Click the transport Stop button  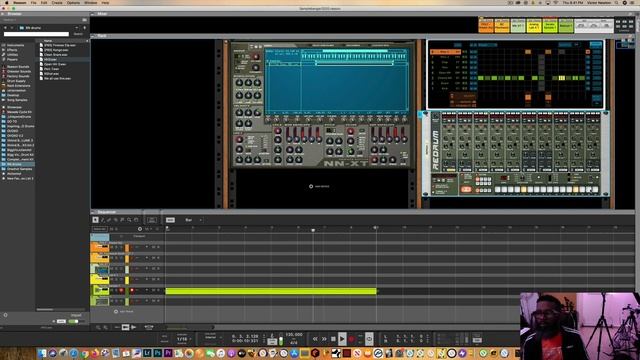pos(333,339)
